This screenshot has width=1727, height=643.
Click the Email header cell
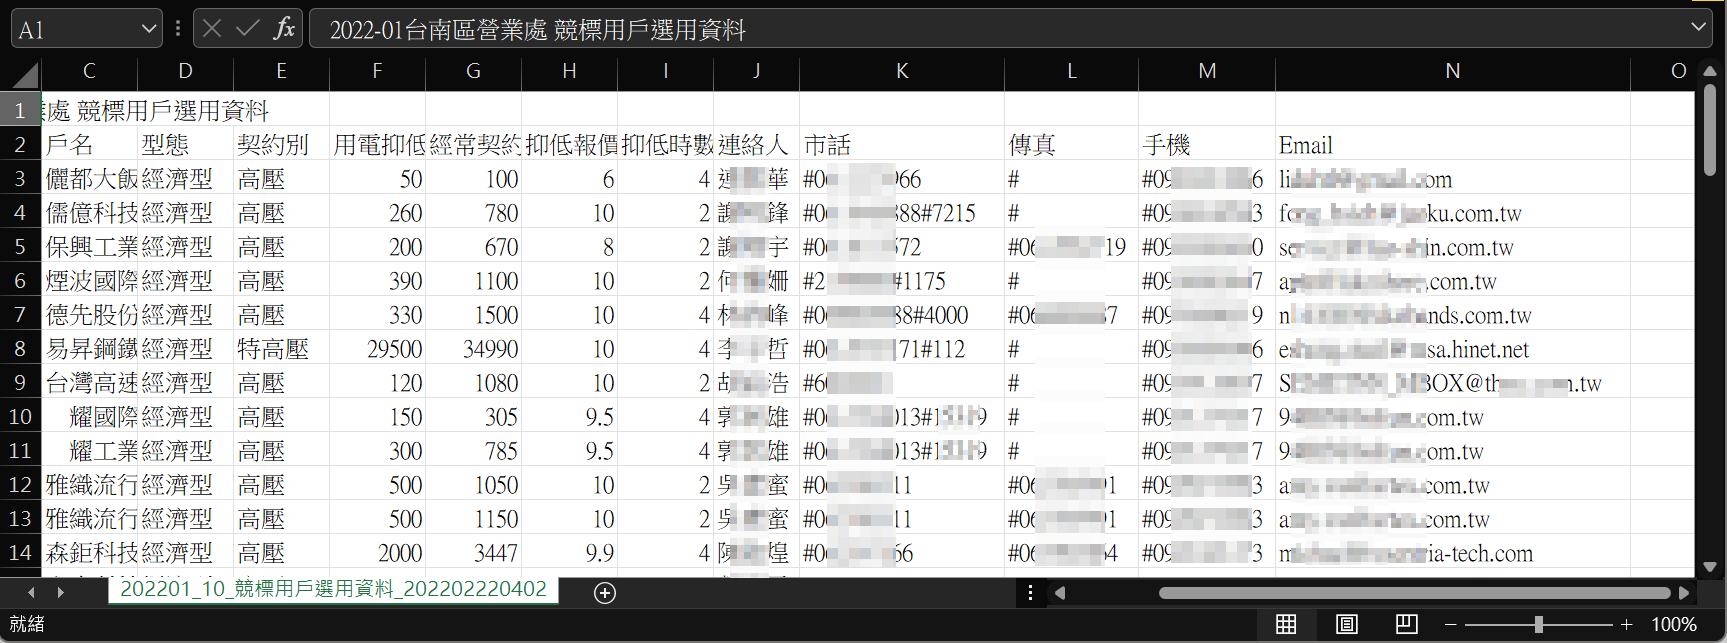pos(1453,144)
